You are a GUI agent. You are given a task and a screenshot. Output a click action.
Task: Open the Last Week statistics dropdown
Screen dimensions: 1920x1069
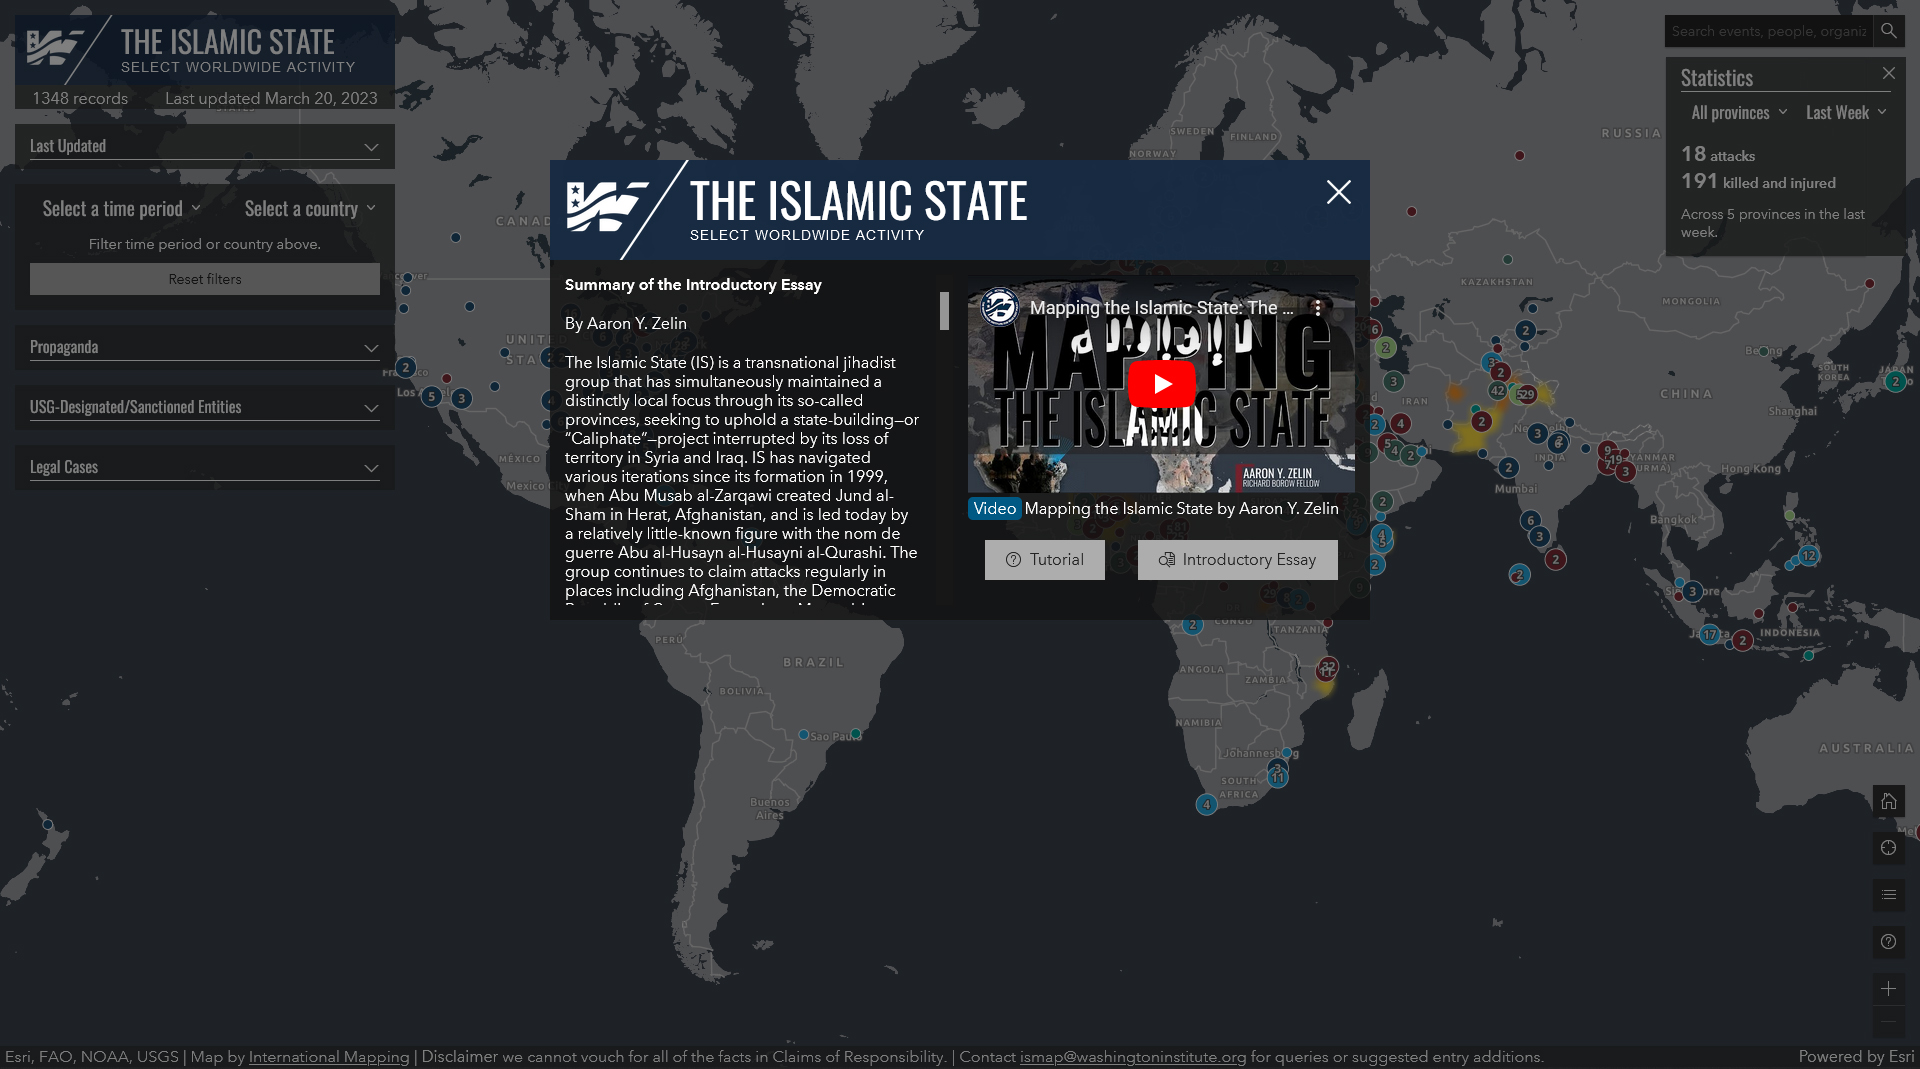click(1846, 113)
